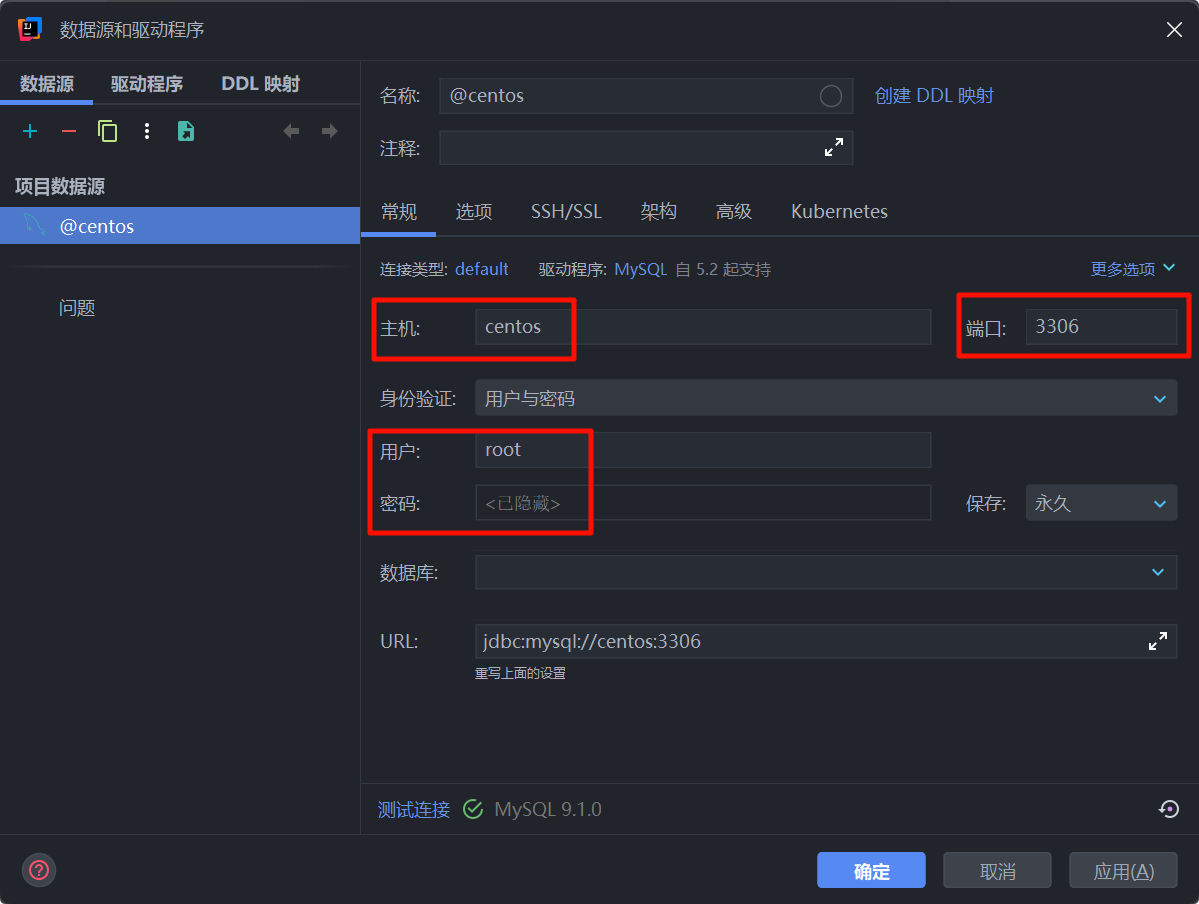This screenshot has height=904, width=1199.
Task: Click the remove data source minus icon
Action: click(69, 132)
